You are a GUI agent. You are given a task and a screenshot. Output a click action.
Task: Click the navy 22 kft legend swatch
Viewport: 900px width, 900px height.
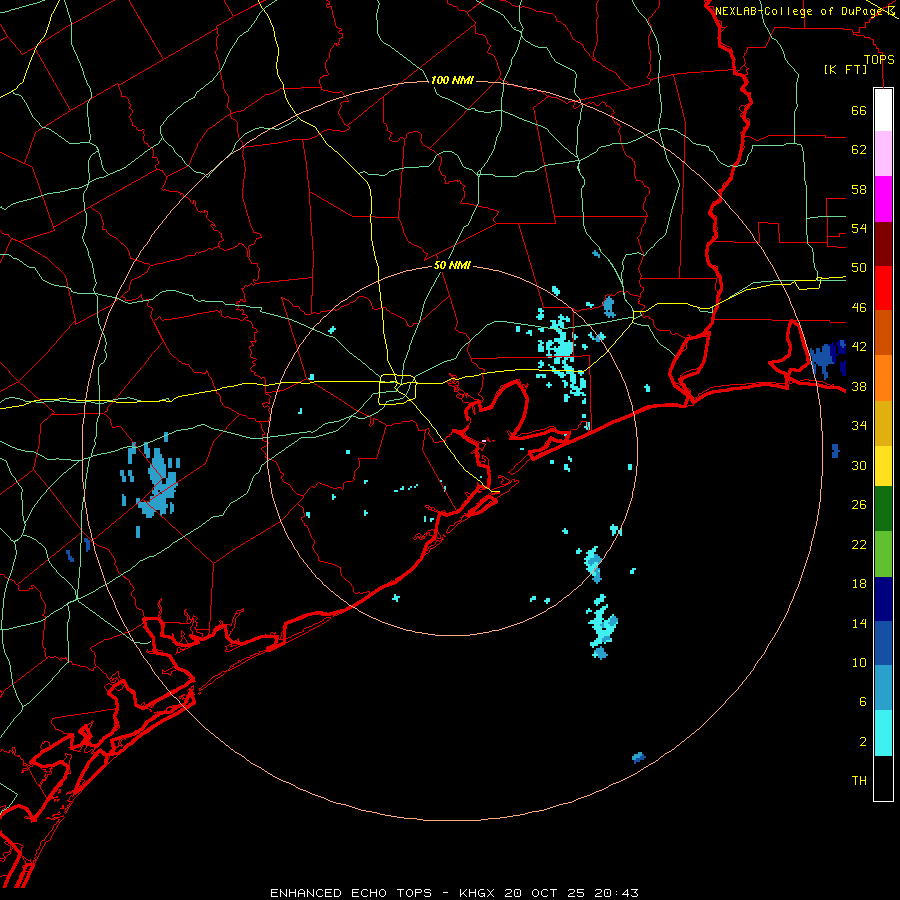click(883, 599)
